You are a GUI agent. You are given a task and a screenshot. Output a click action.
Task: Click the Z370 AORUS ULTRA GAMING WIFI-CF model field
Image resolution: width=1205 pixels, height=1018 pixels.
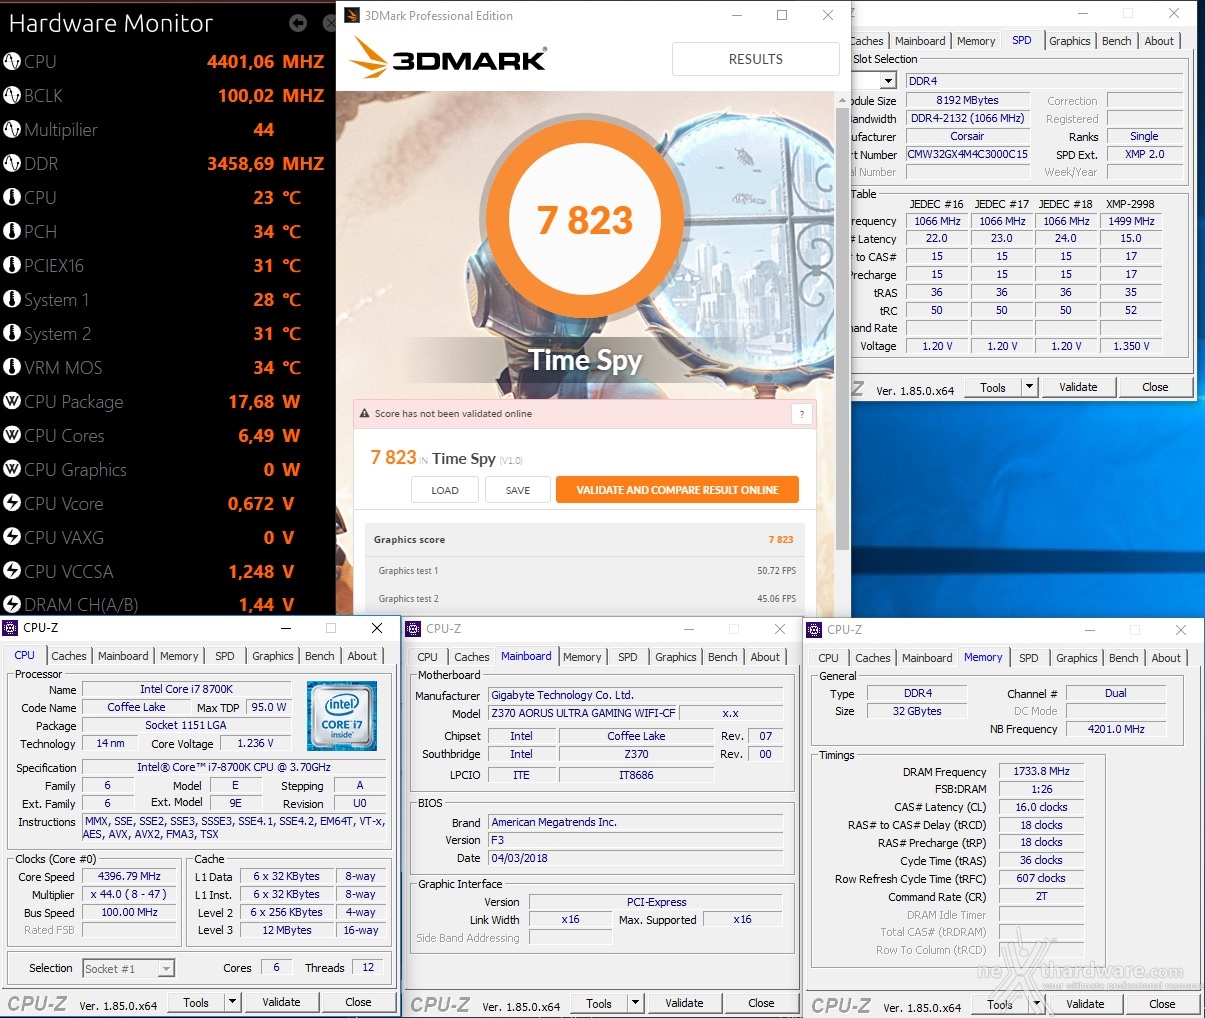click(583, 713)
